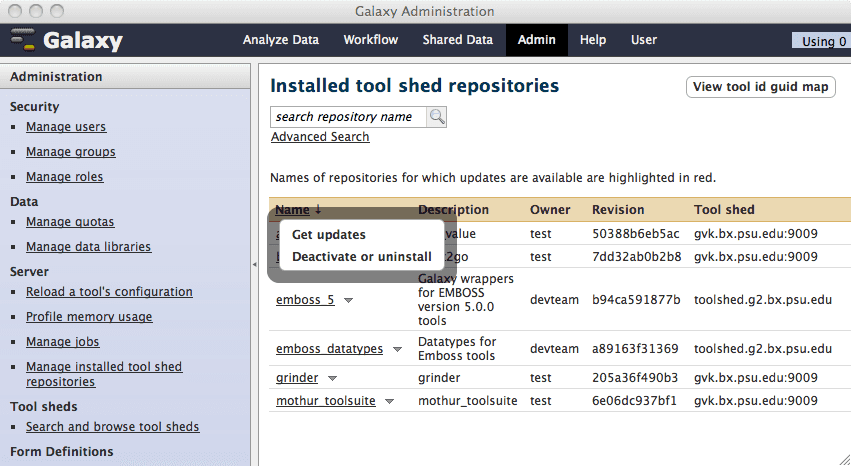
Task: Open Manage data libraries link
Action: [x=88, y=247]
